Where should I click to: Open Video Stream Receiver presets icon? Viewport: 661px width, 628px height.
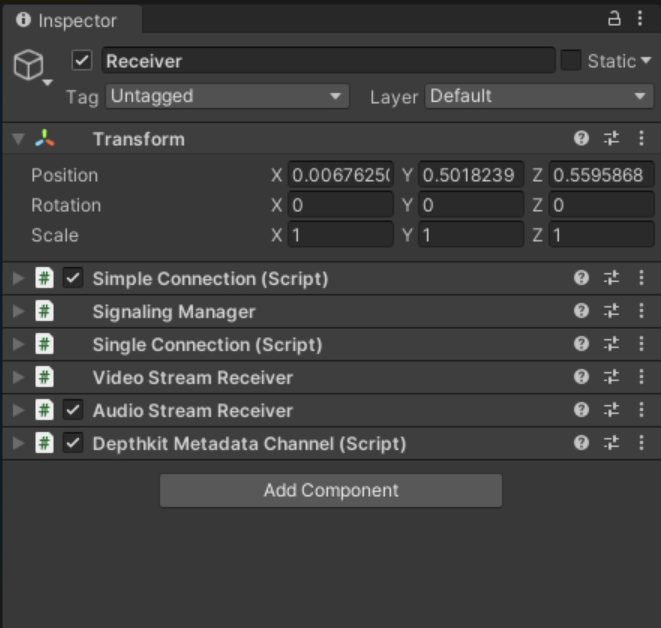click(611, 377)
